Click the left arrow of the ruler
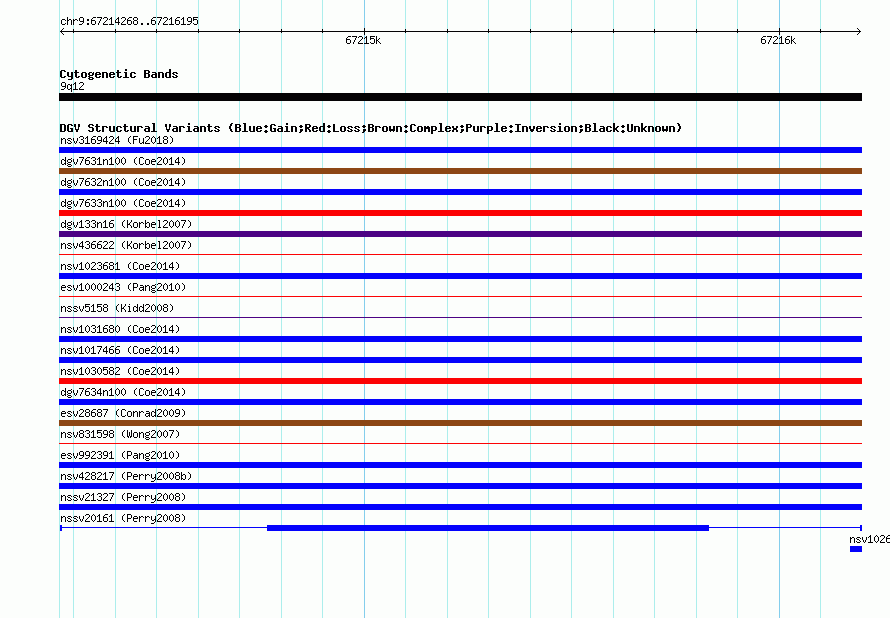The width and height of the screenshot is (890, 618). click(x=63, y=32)
